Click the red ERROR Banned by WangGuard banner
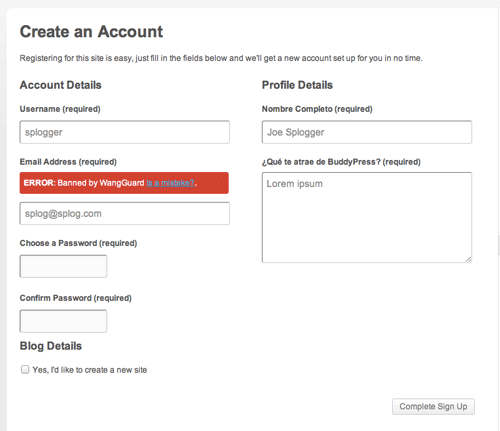Image resolution: width=500 pixels, height=431 pixels. 124,183
